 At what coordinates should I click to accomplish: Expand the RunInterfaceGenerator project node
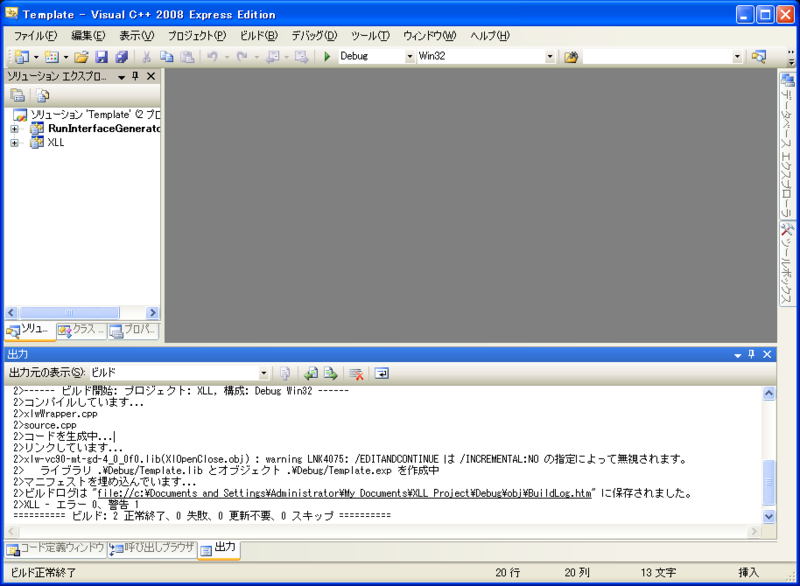pos(14,129)
